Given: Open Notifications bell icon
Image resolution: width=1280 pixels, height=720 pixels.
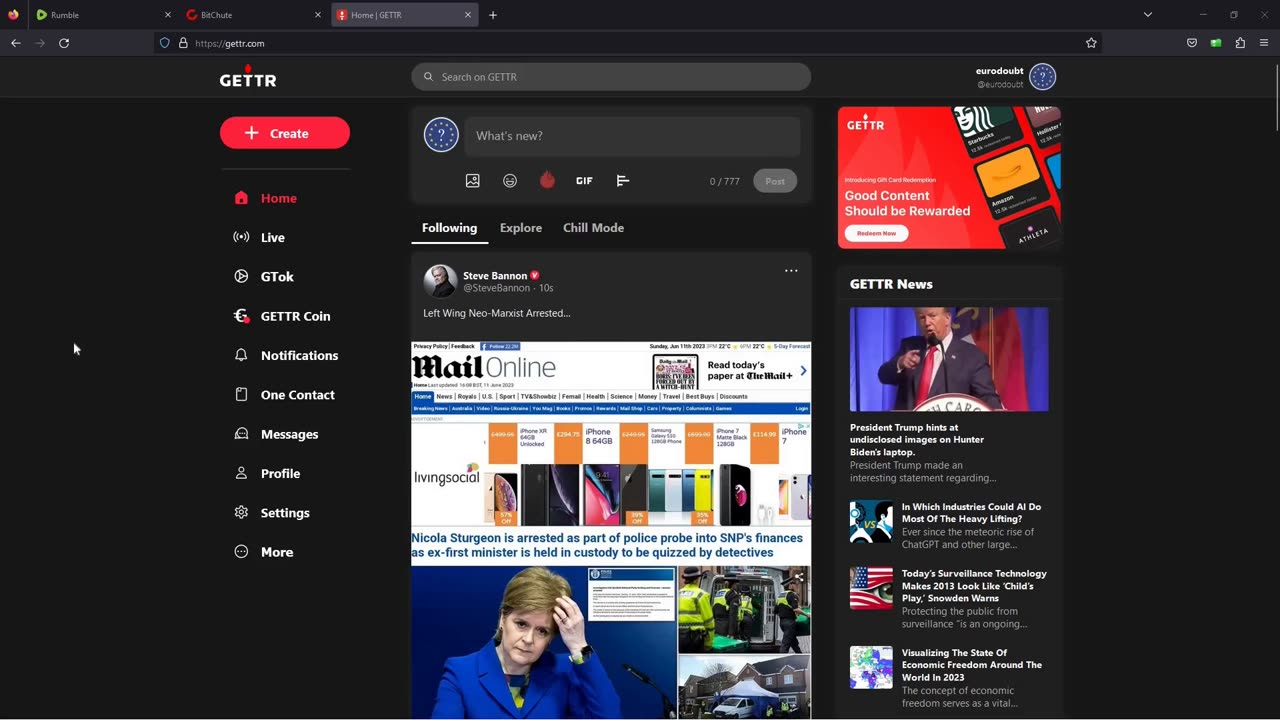Looking at the screenshot, I should 241,355.
